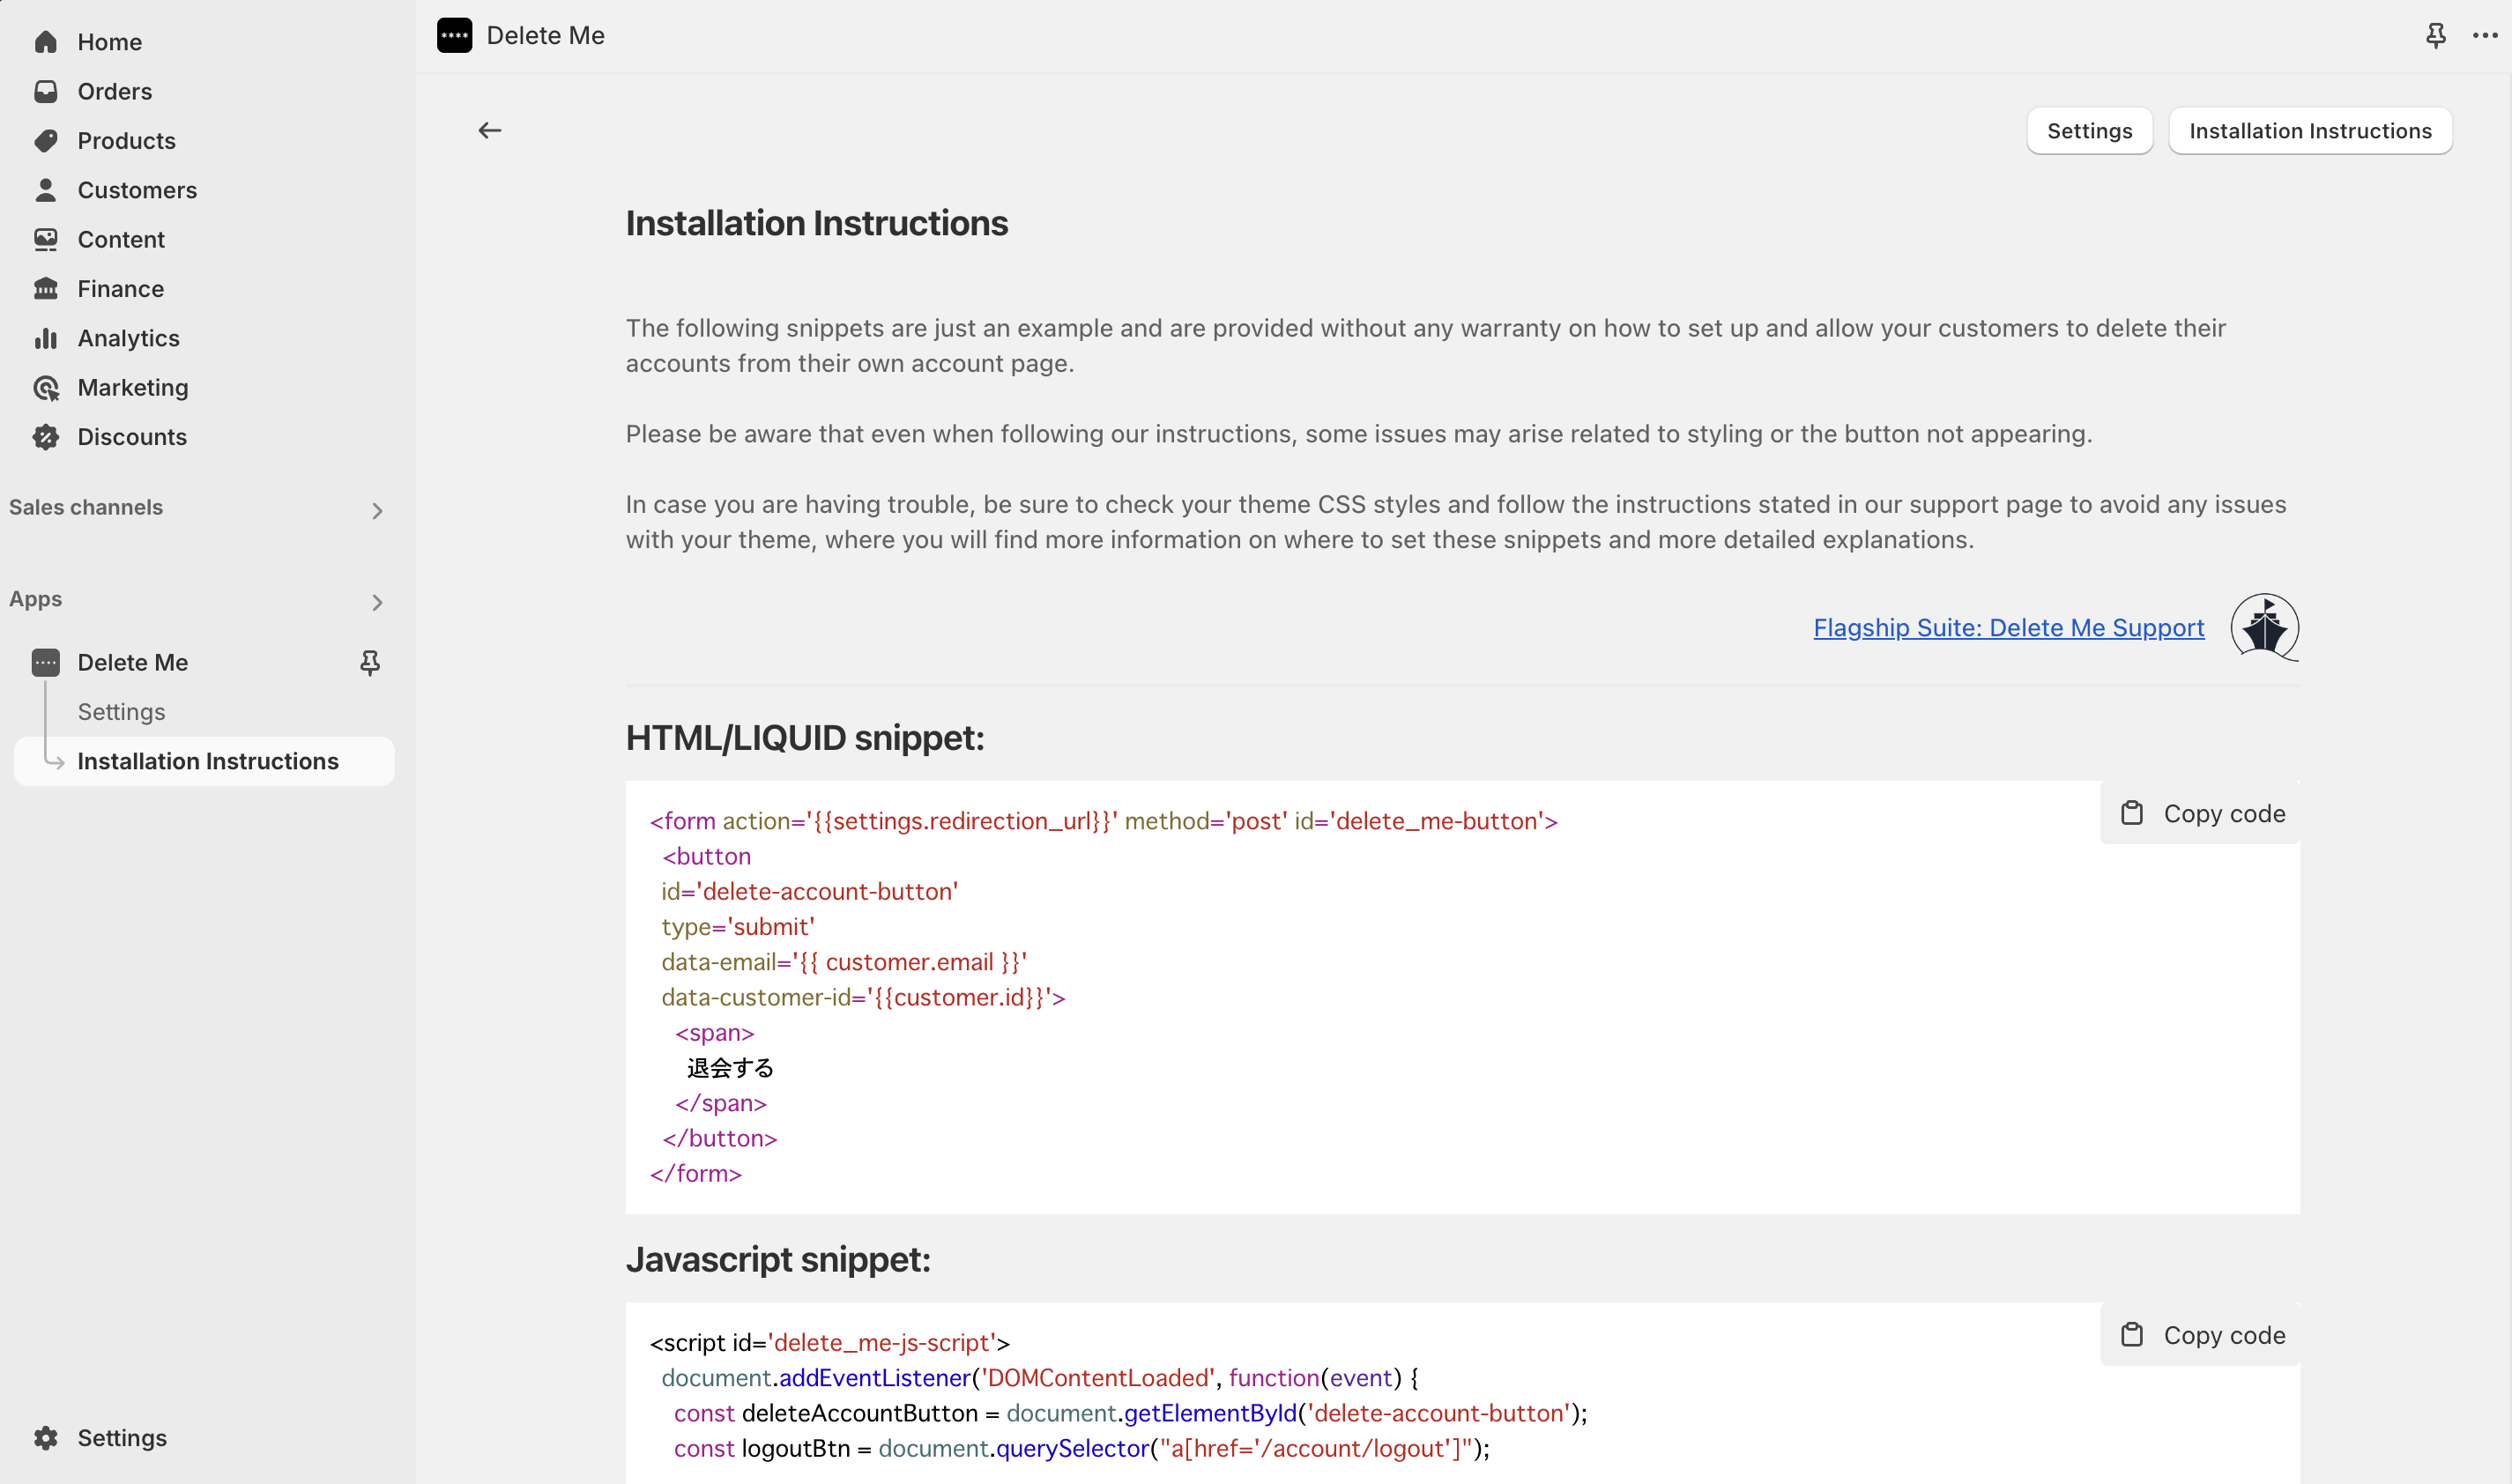This screenshot has height=1484, width=2512.
Task: Expand the Apps section chevron
Action: click(377, 602)
